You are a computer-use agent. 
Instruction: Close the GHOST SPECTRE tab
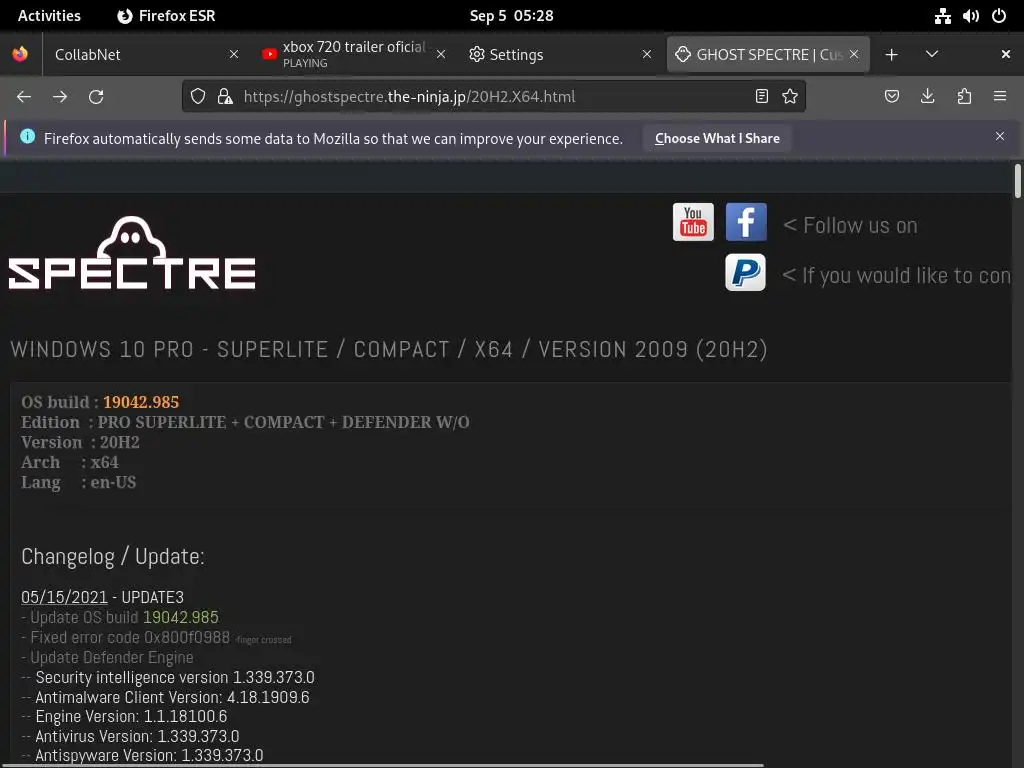854,54
